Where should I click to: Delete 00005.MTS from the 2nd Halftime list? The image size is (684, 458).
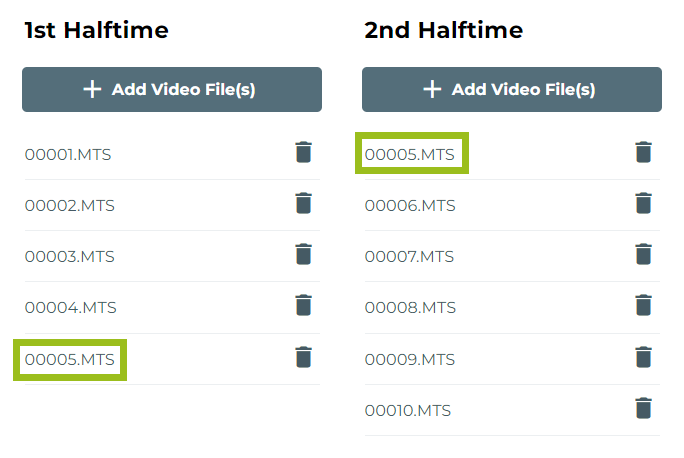[x=643, y=152]
